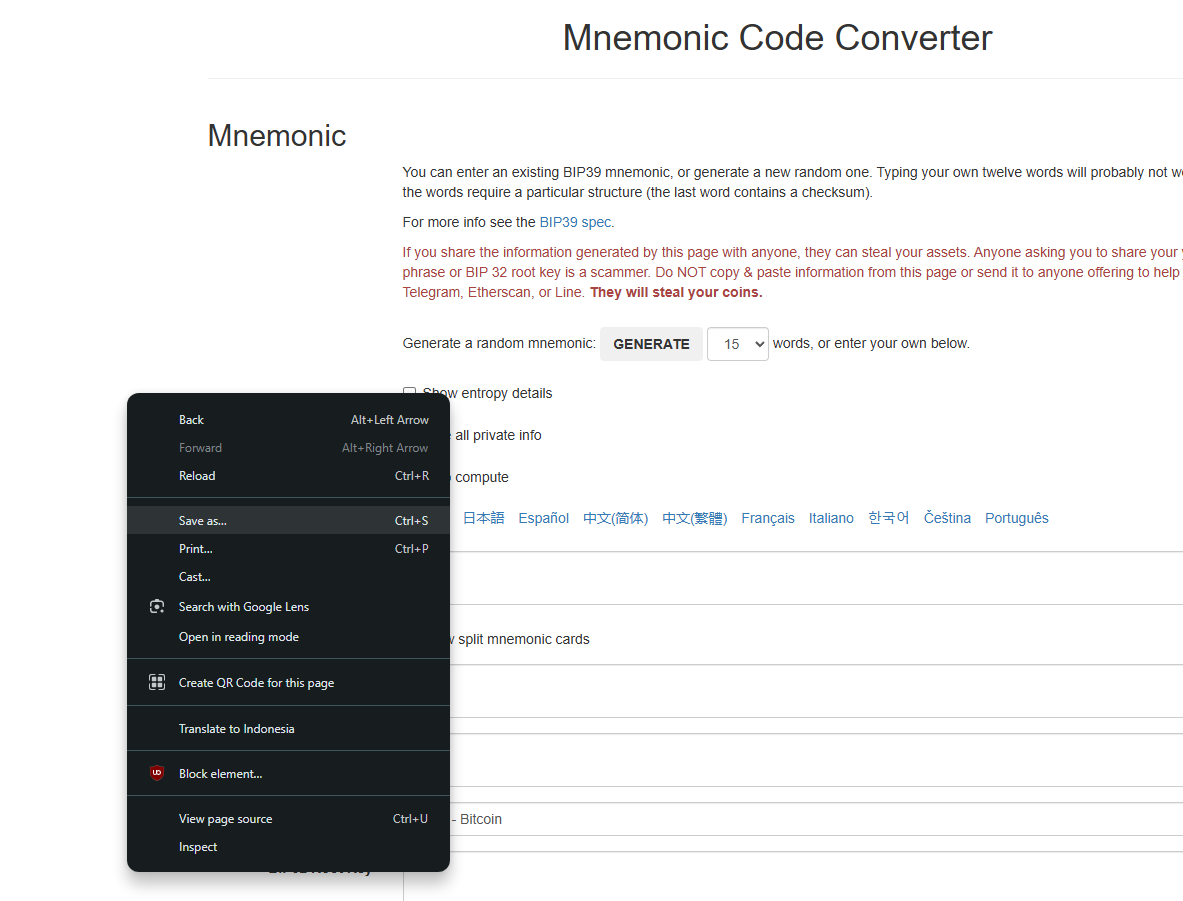Open in reading mode entry
This screenshot has height=901, width=1183.
tap(288, 637)
